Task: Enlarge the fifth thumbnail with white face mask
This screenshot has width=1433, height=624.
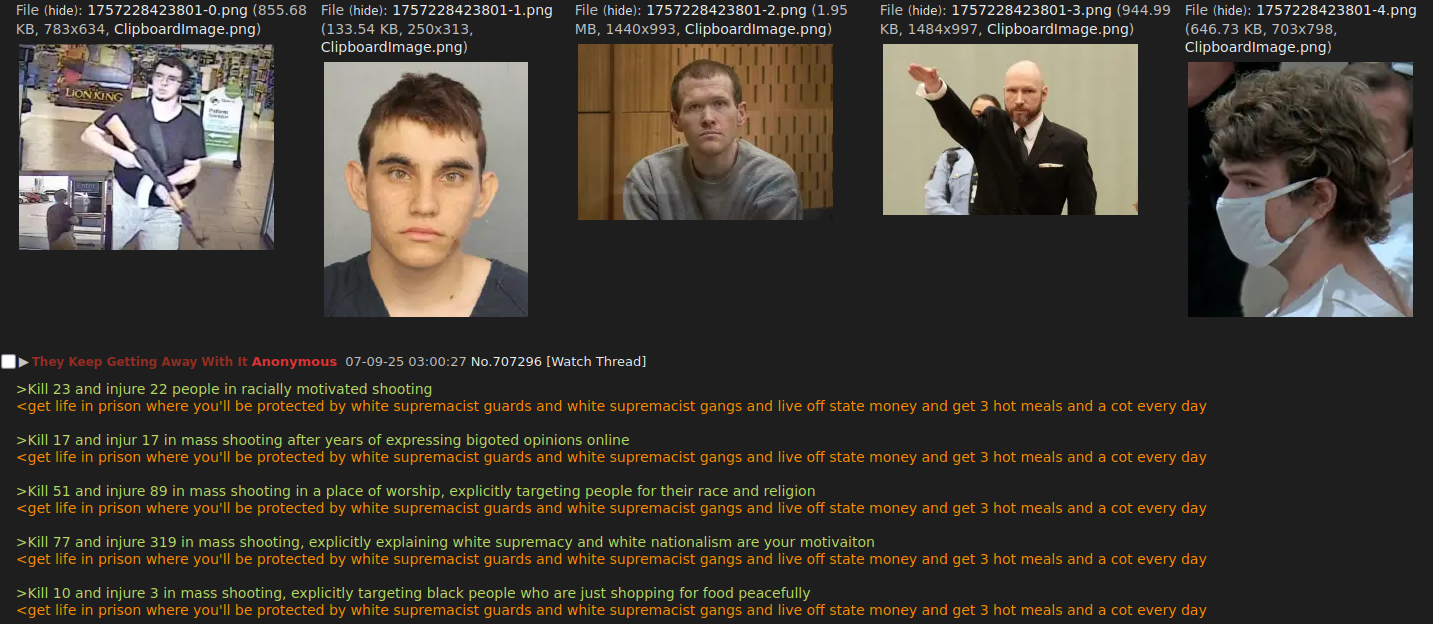Action: coord(1300,189)
